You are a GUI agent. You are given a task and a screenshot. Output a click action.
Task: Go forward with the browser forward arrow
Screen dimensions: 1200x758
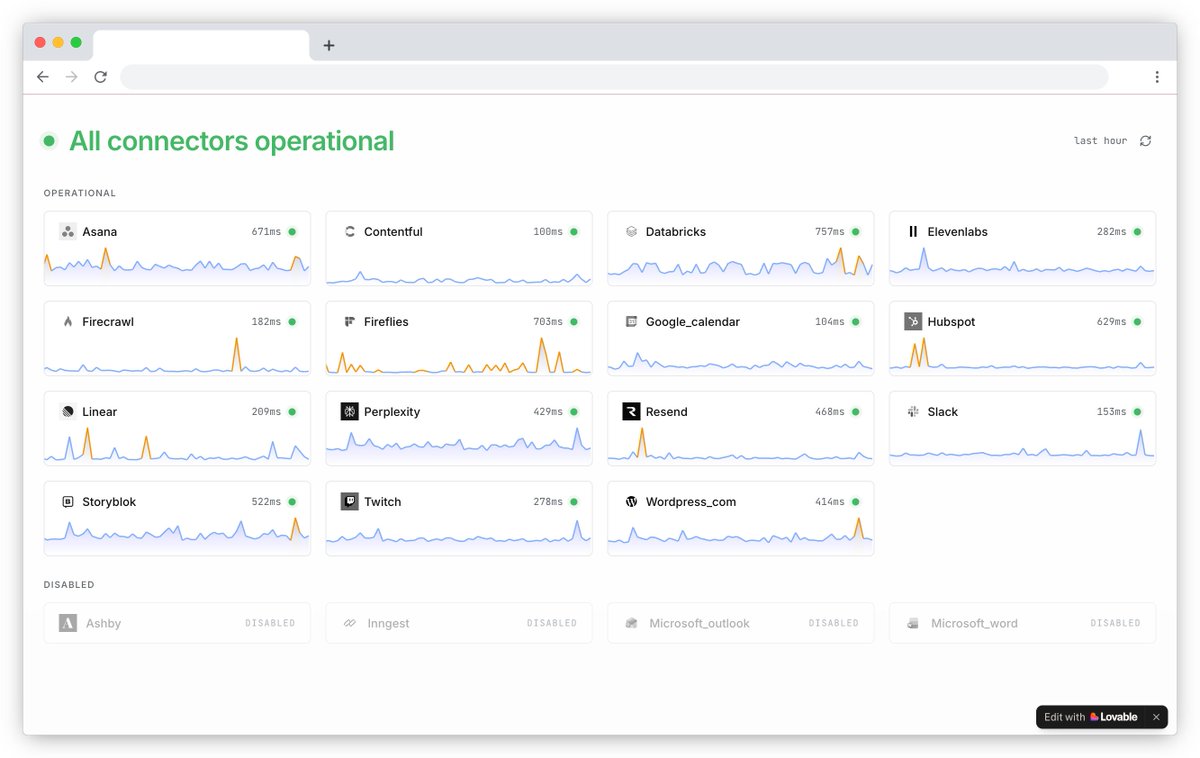click(x=71, y=77)
